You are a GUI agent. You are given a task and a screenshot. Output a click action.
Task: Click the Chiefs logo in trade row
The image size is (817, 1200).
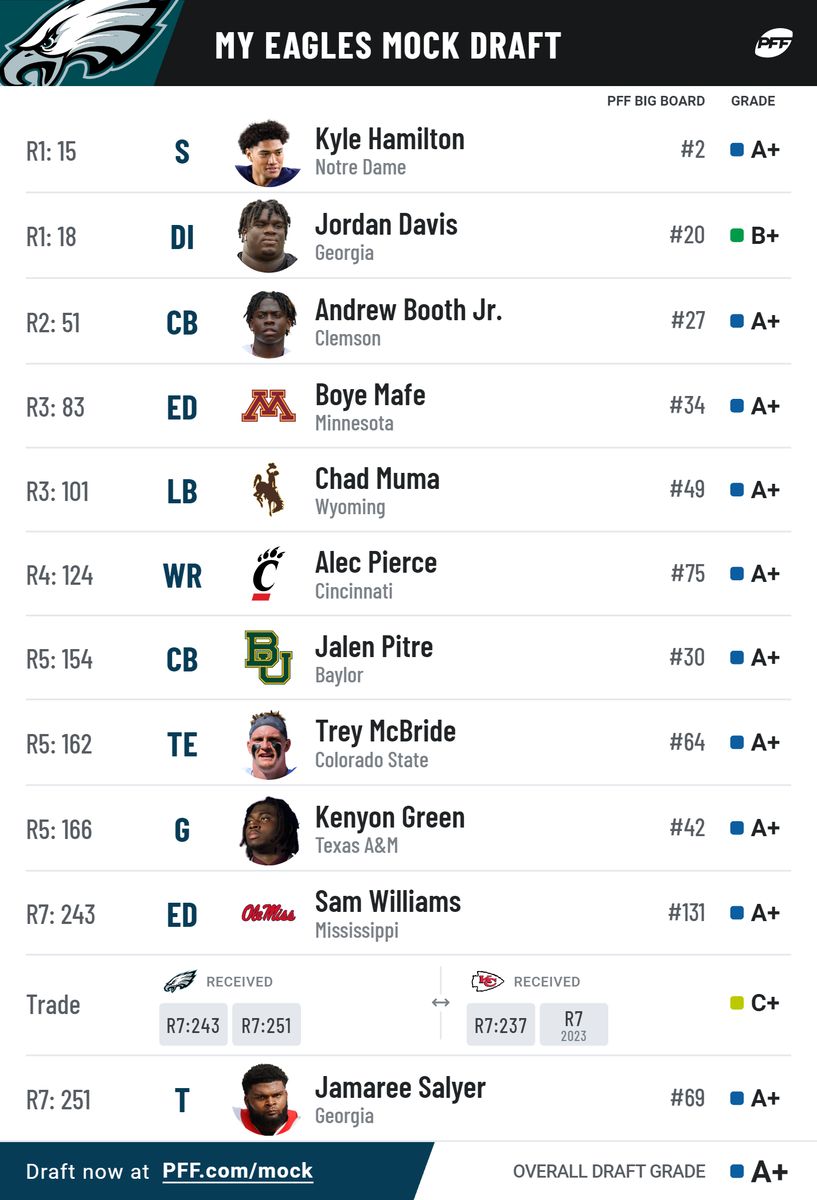pos(487,981)
